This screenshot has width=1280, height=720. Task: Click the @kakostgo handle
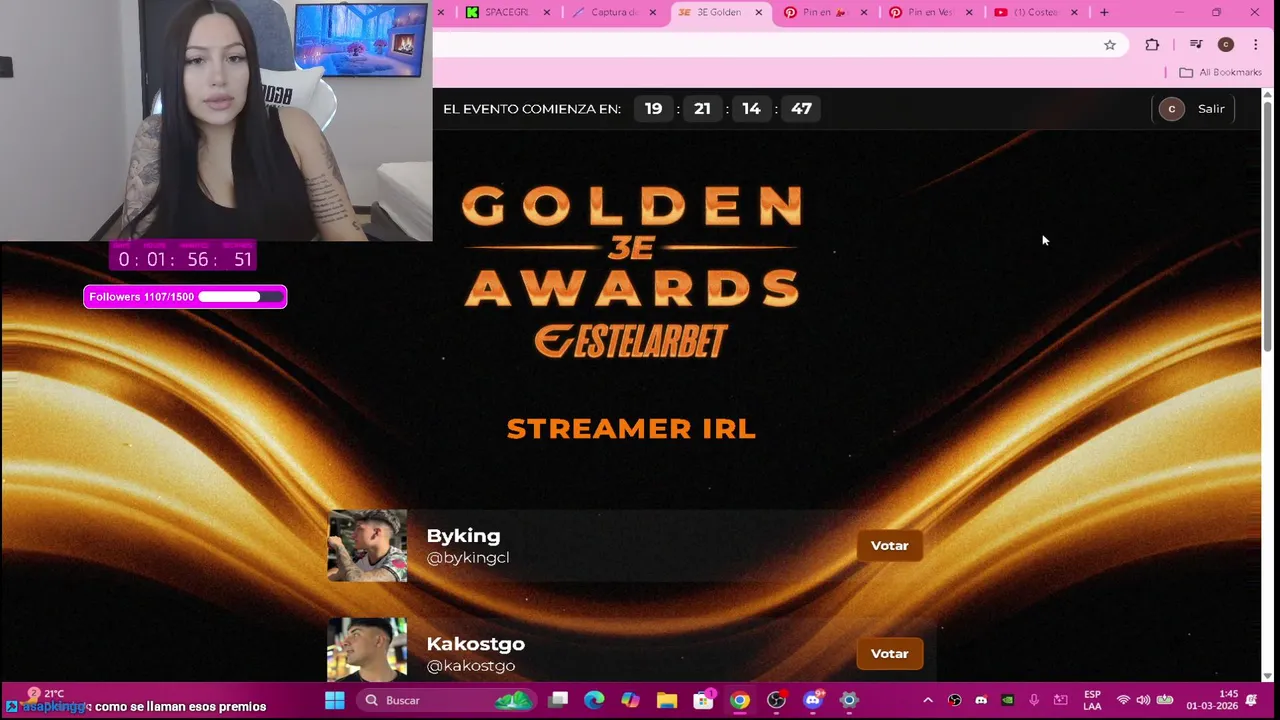[471, 666]
